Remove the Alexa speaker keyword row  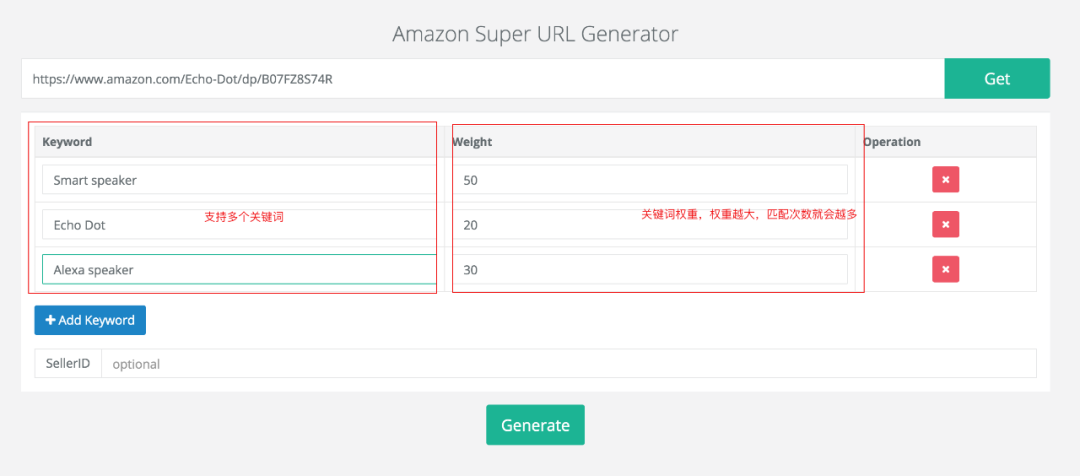(945, 269)
